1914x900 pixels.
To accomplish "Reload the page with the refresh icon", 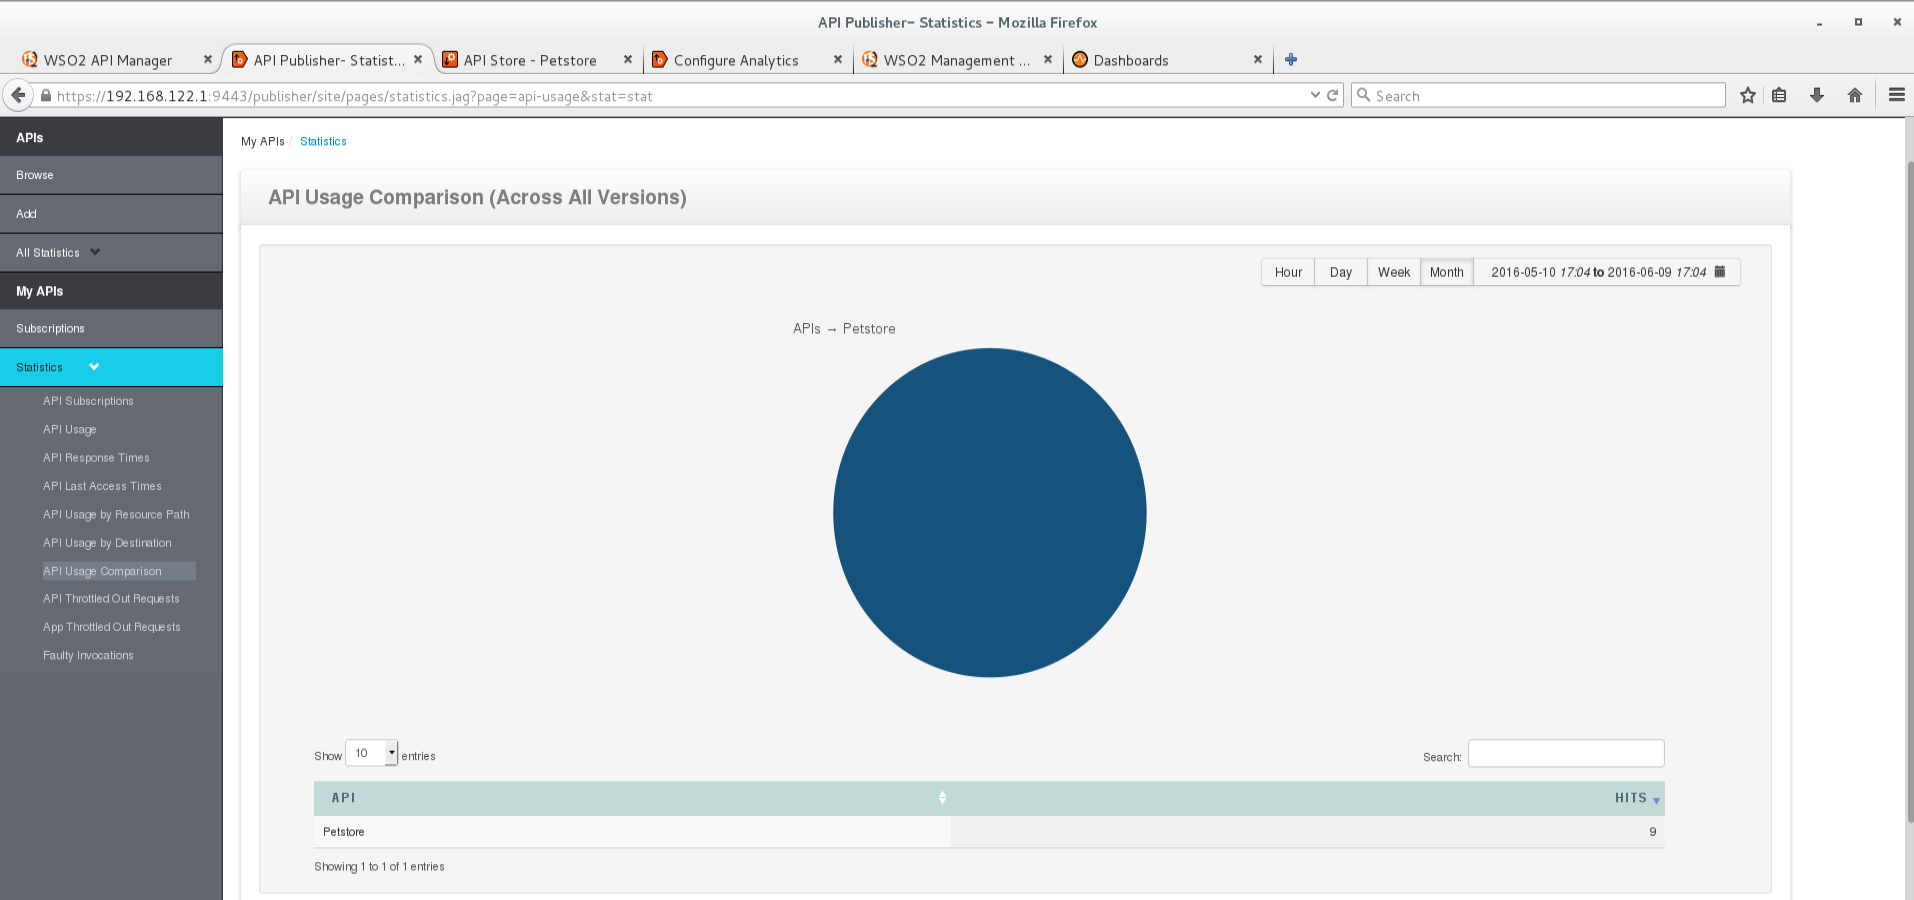I will 1332,95.
